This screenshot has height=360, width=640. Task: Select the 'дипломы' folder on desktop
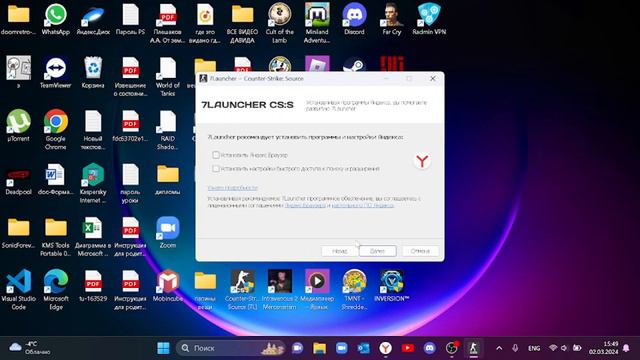(168, 180)
